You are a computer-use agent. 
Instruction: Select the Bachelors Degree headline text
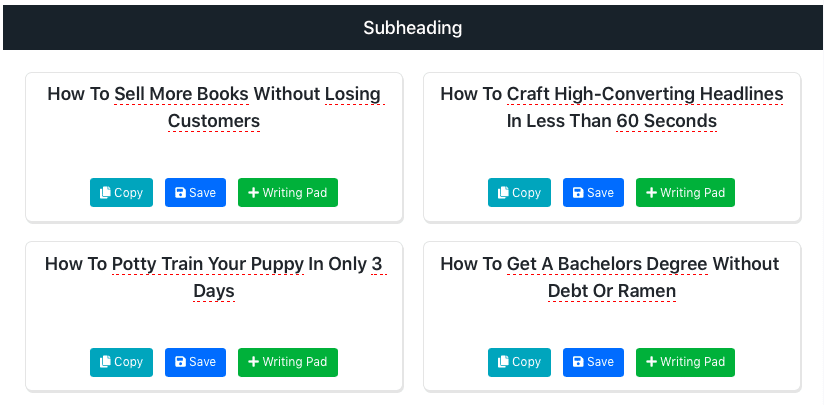[610, 277]
